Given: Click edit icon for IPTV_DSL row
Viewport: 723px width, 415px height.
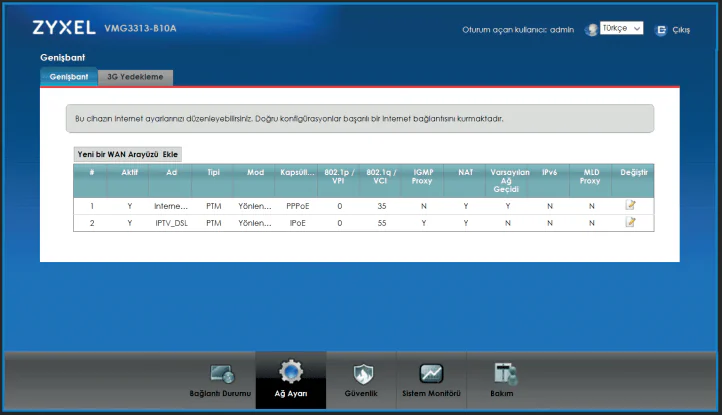Looking at the screenshot, I should coord(630,222).
